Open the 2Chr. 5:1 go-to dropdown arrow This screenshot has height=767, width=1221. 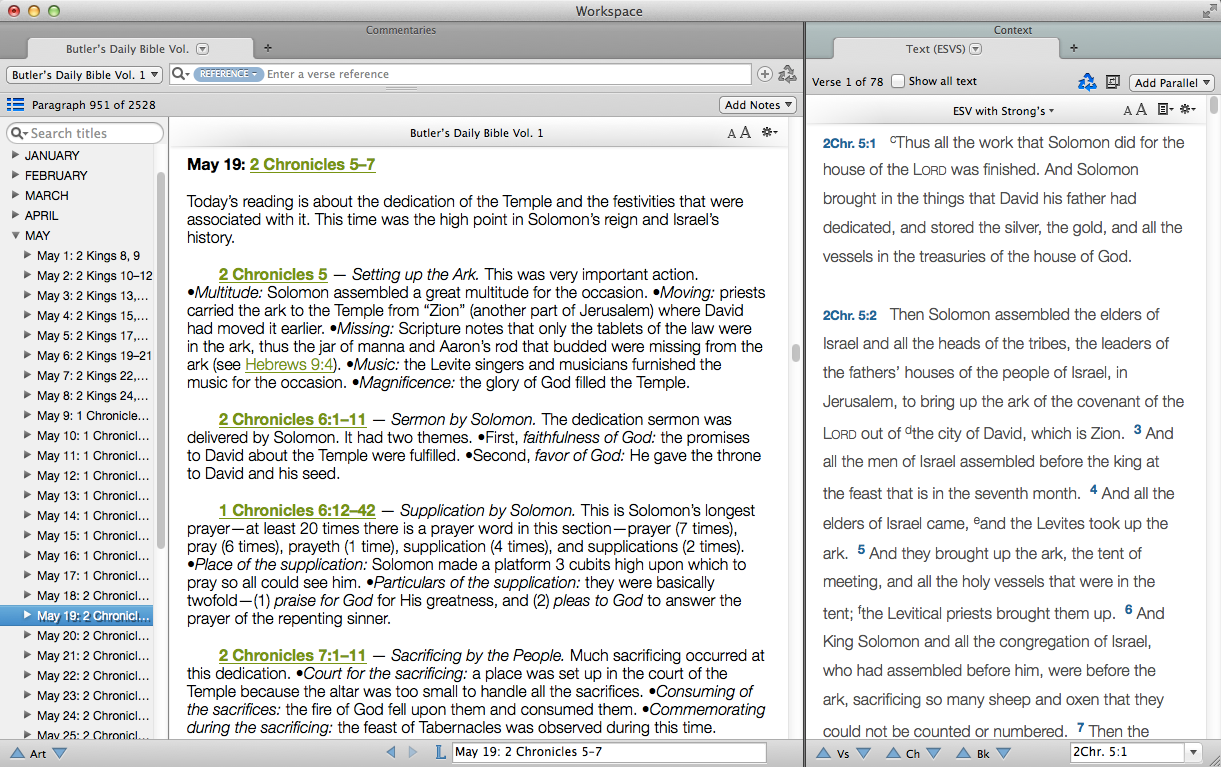point(1193,752)
